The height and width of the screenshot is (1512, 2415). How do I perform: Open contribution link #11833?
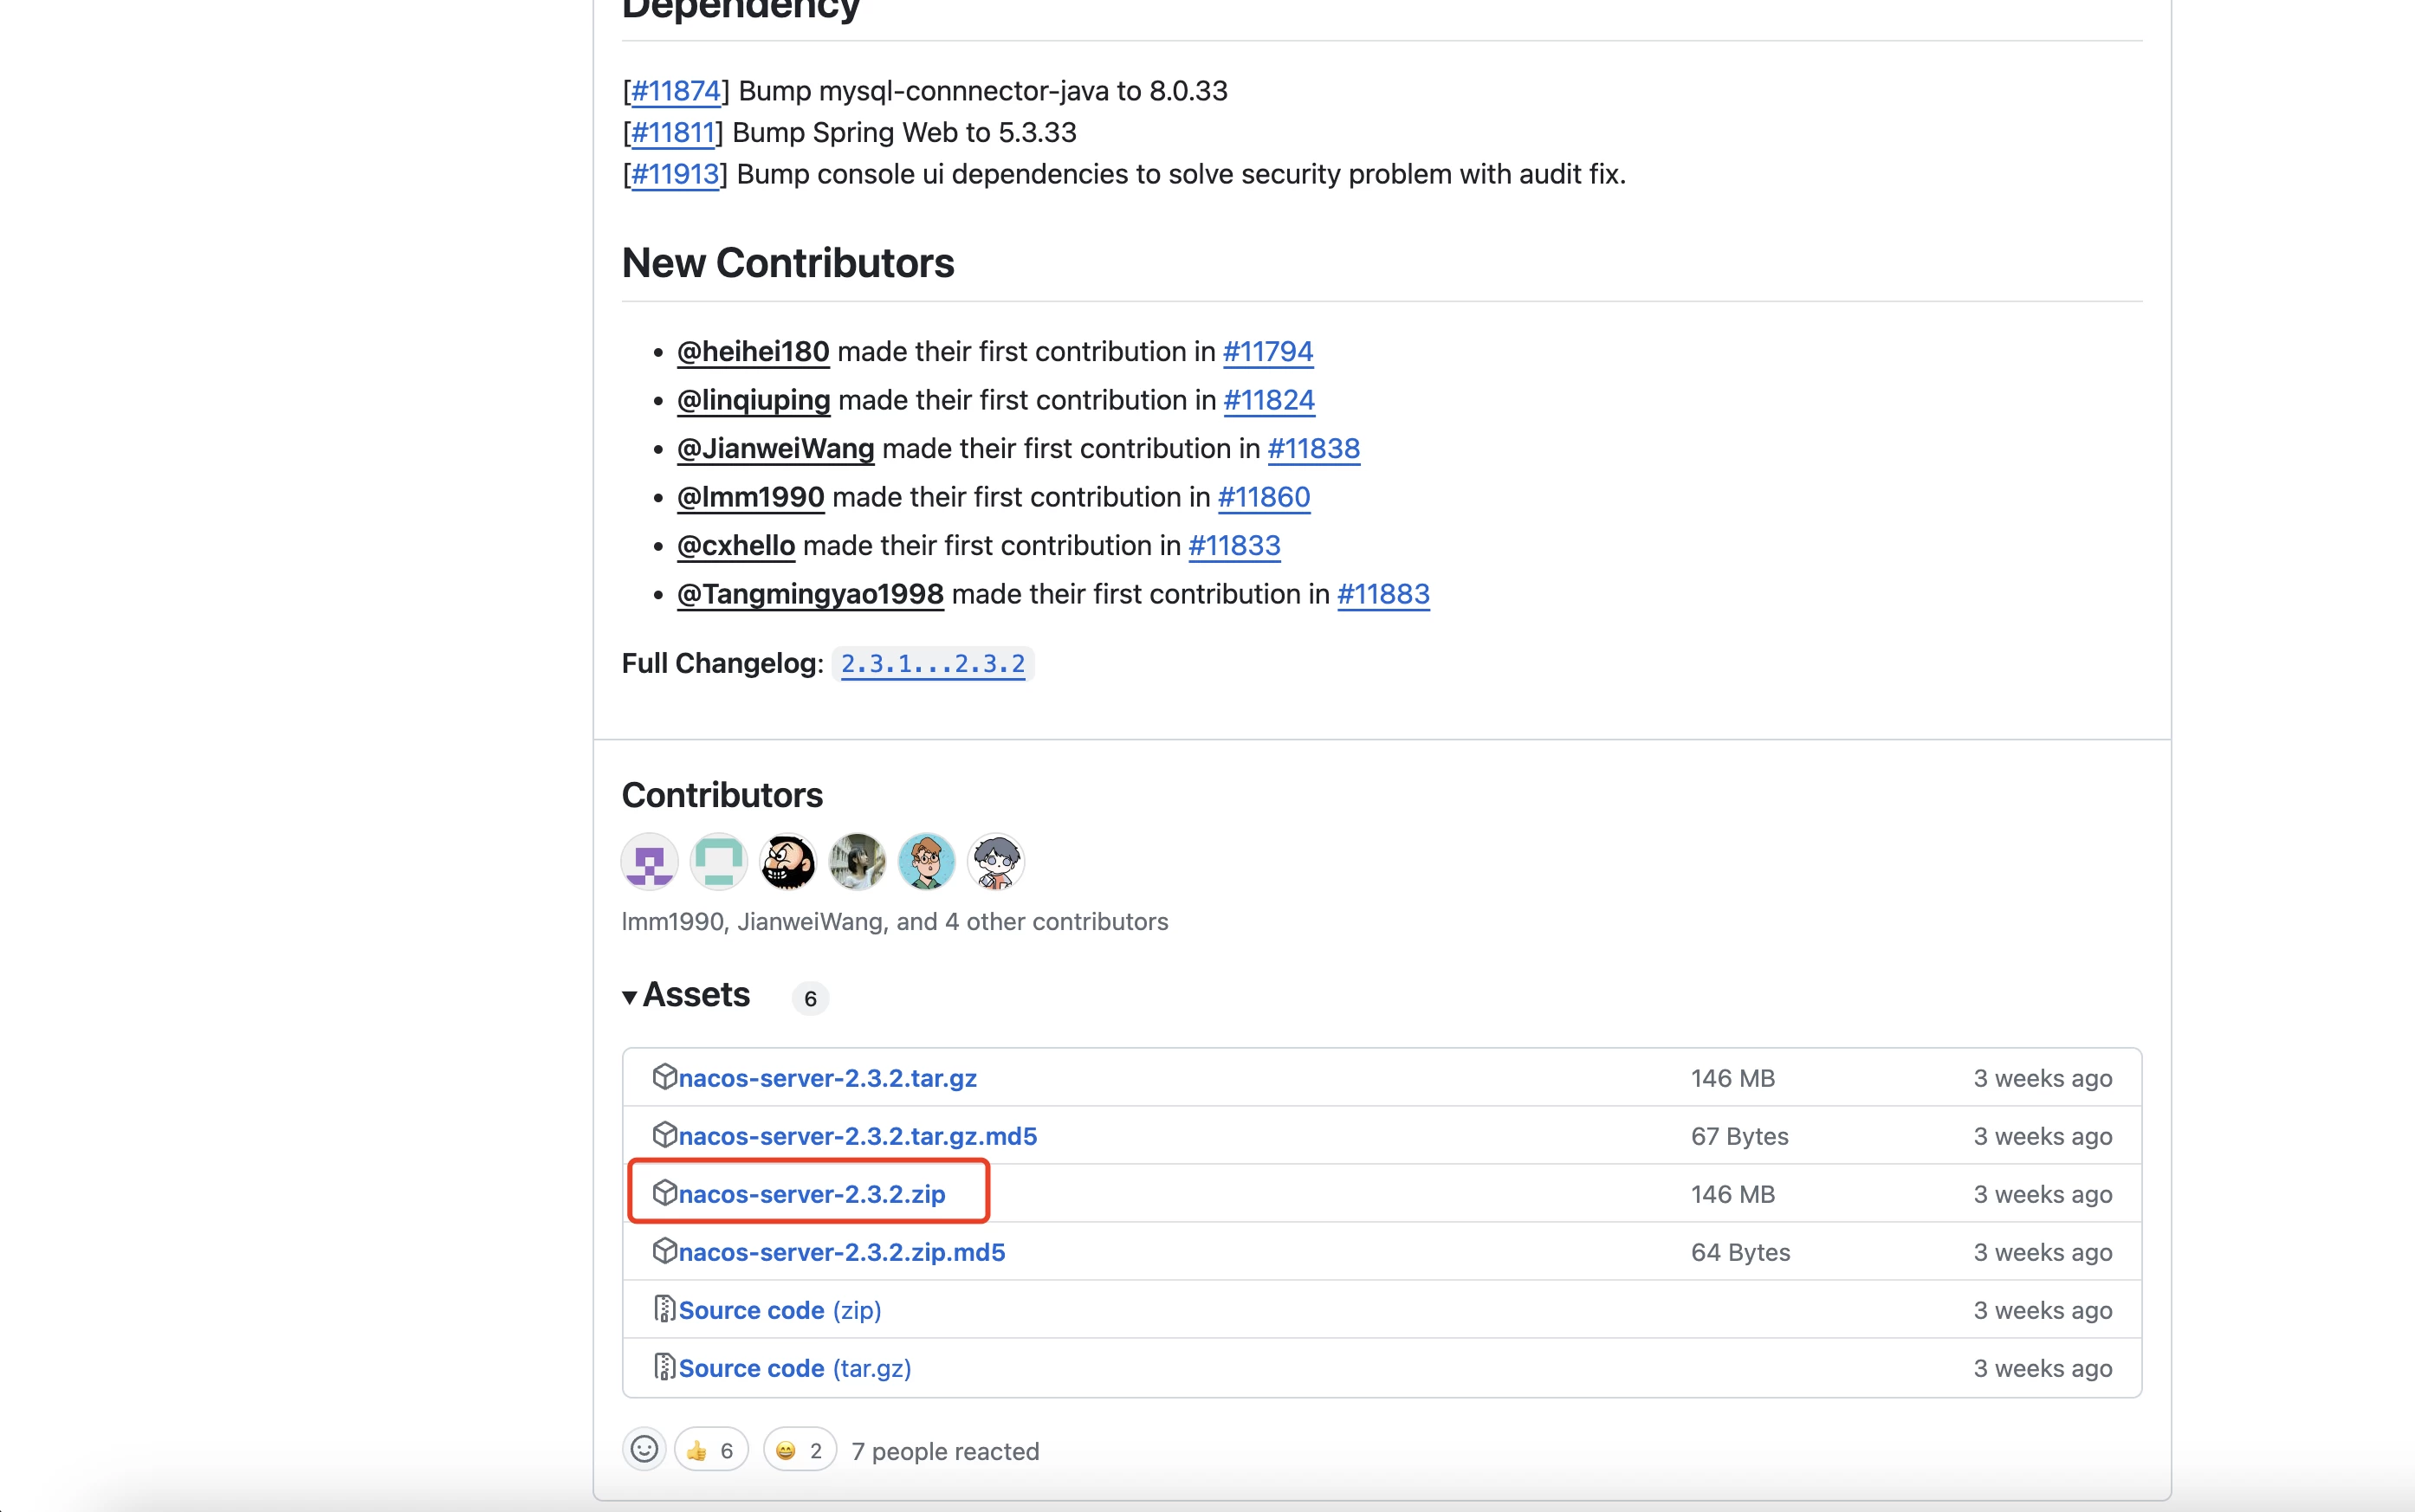point(1234,546)
